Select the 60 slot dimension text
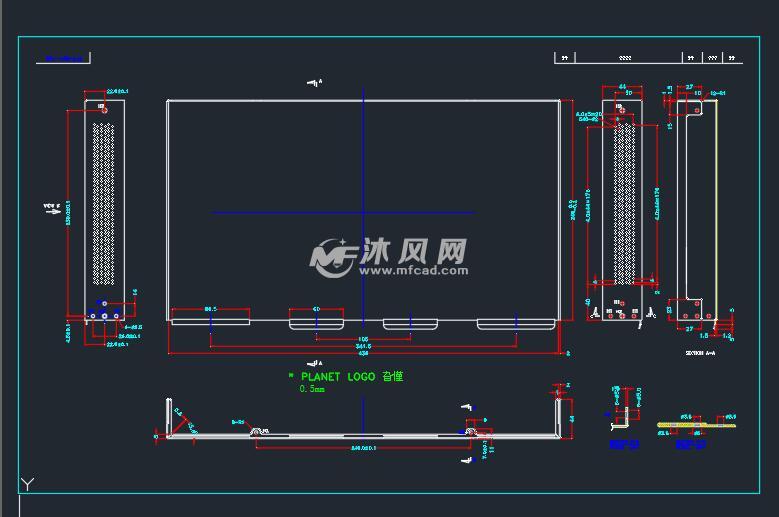The image size is (779, 517). pos(316,309)
